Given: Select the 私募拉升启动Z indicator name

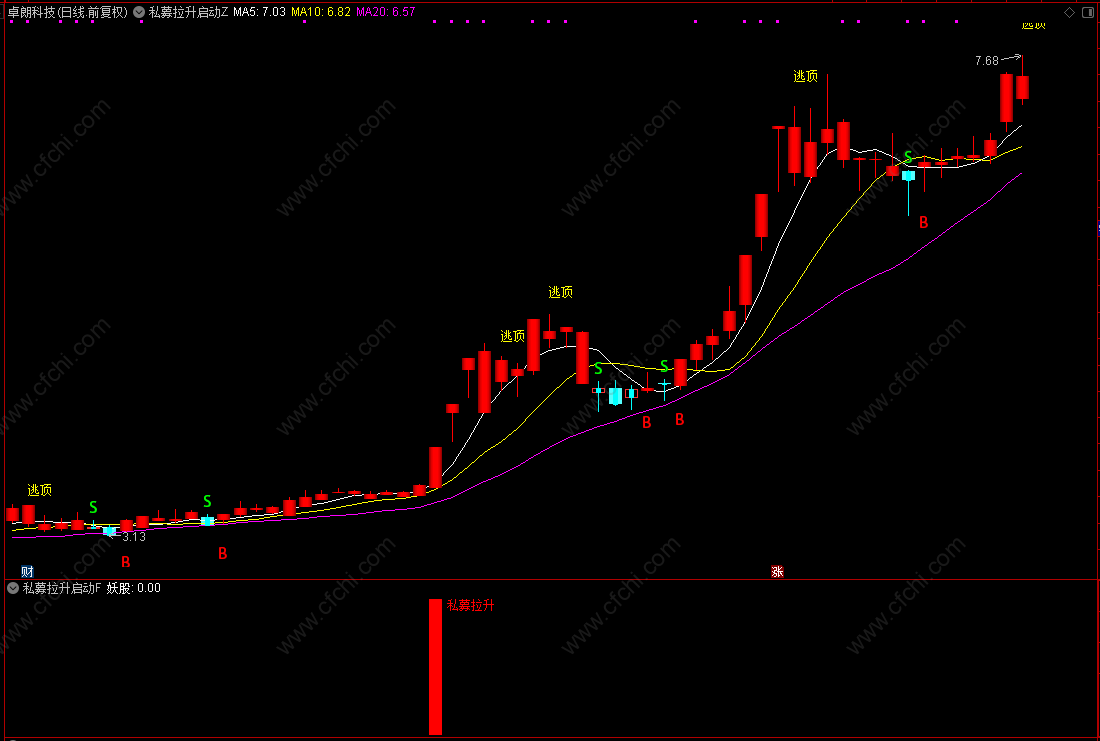Looking at the screenshot, I should coord(188,12).
